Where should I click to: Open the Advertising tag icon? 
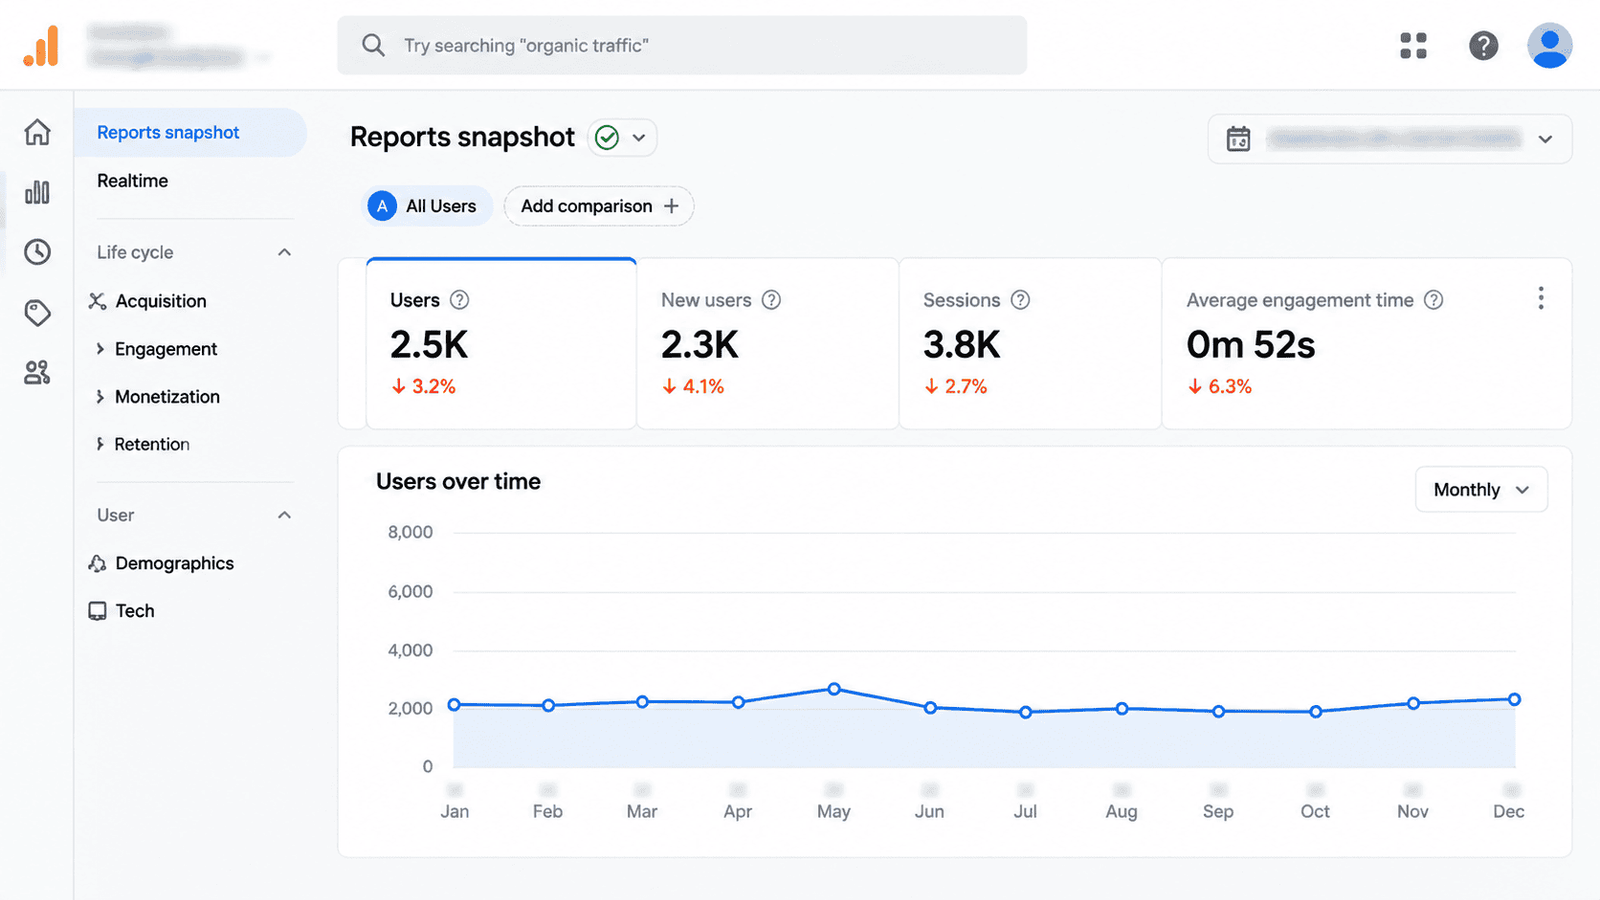[37, 313]
